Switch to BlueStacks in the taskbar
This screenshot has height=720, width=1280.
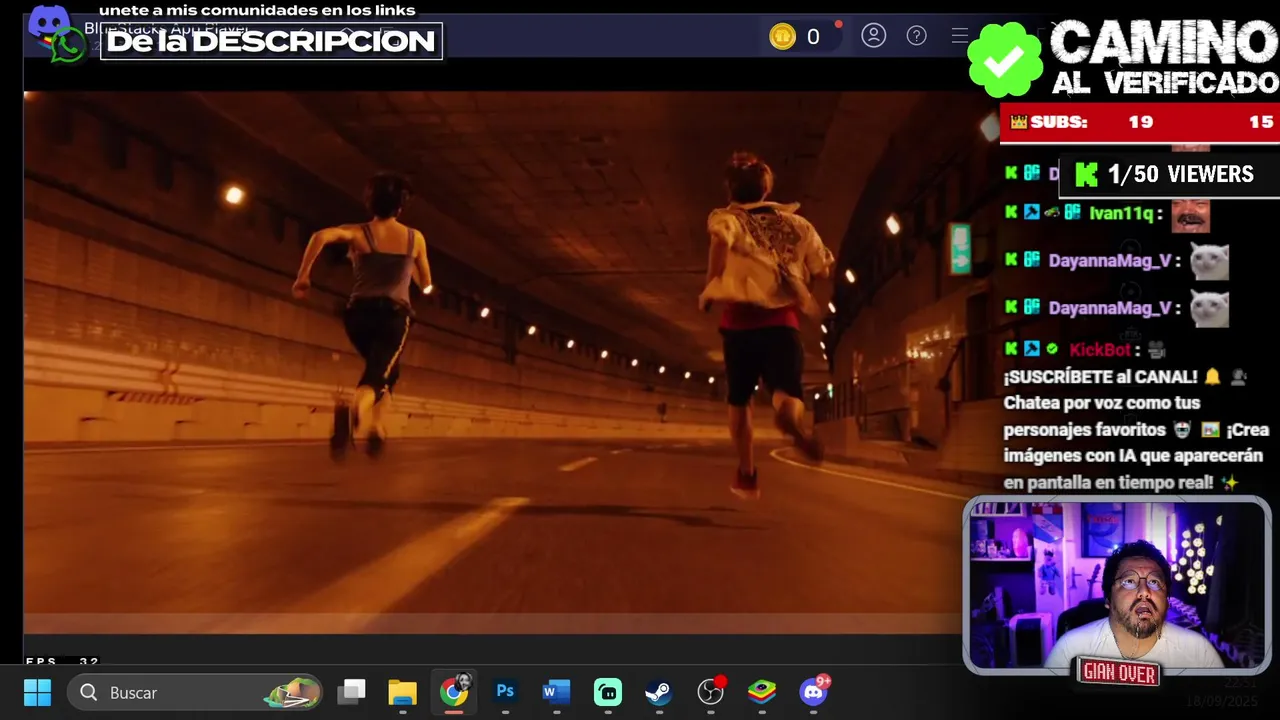pyautogui.click(x=762, y=692)
